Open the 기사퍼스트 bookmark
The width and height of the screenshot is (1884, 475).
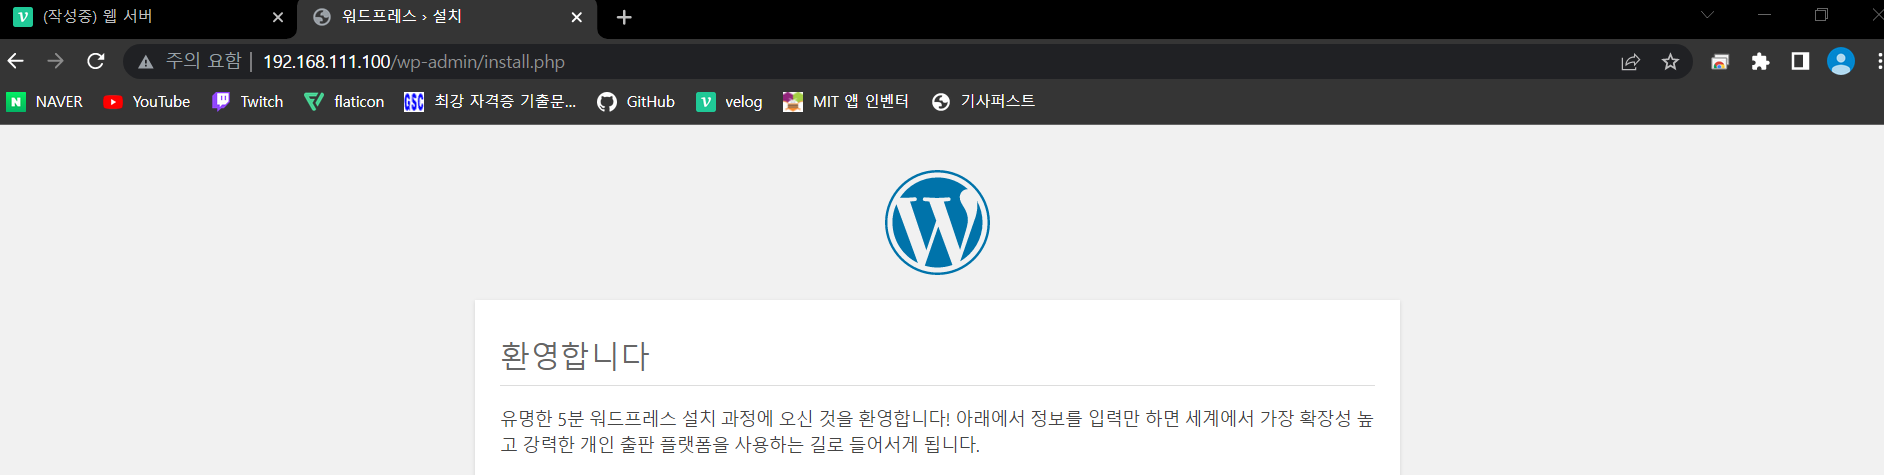(983, 102)
